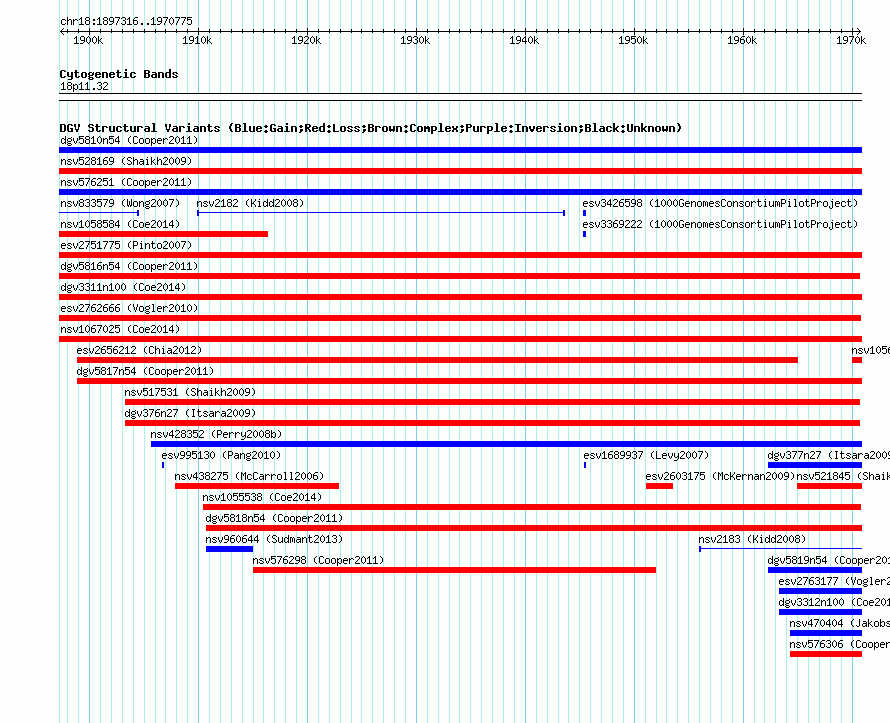Viewport: 890px width, 723px height.
Task: Select the esv2751775 (Pinto2007) variant label
Action: 126,245
